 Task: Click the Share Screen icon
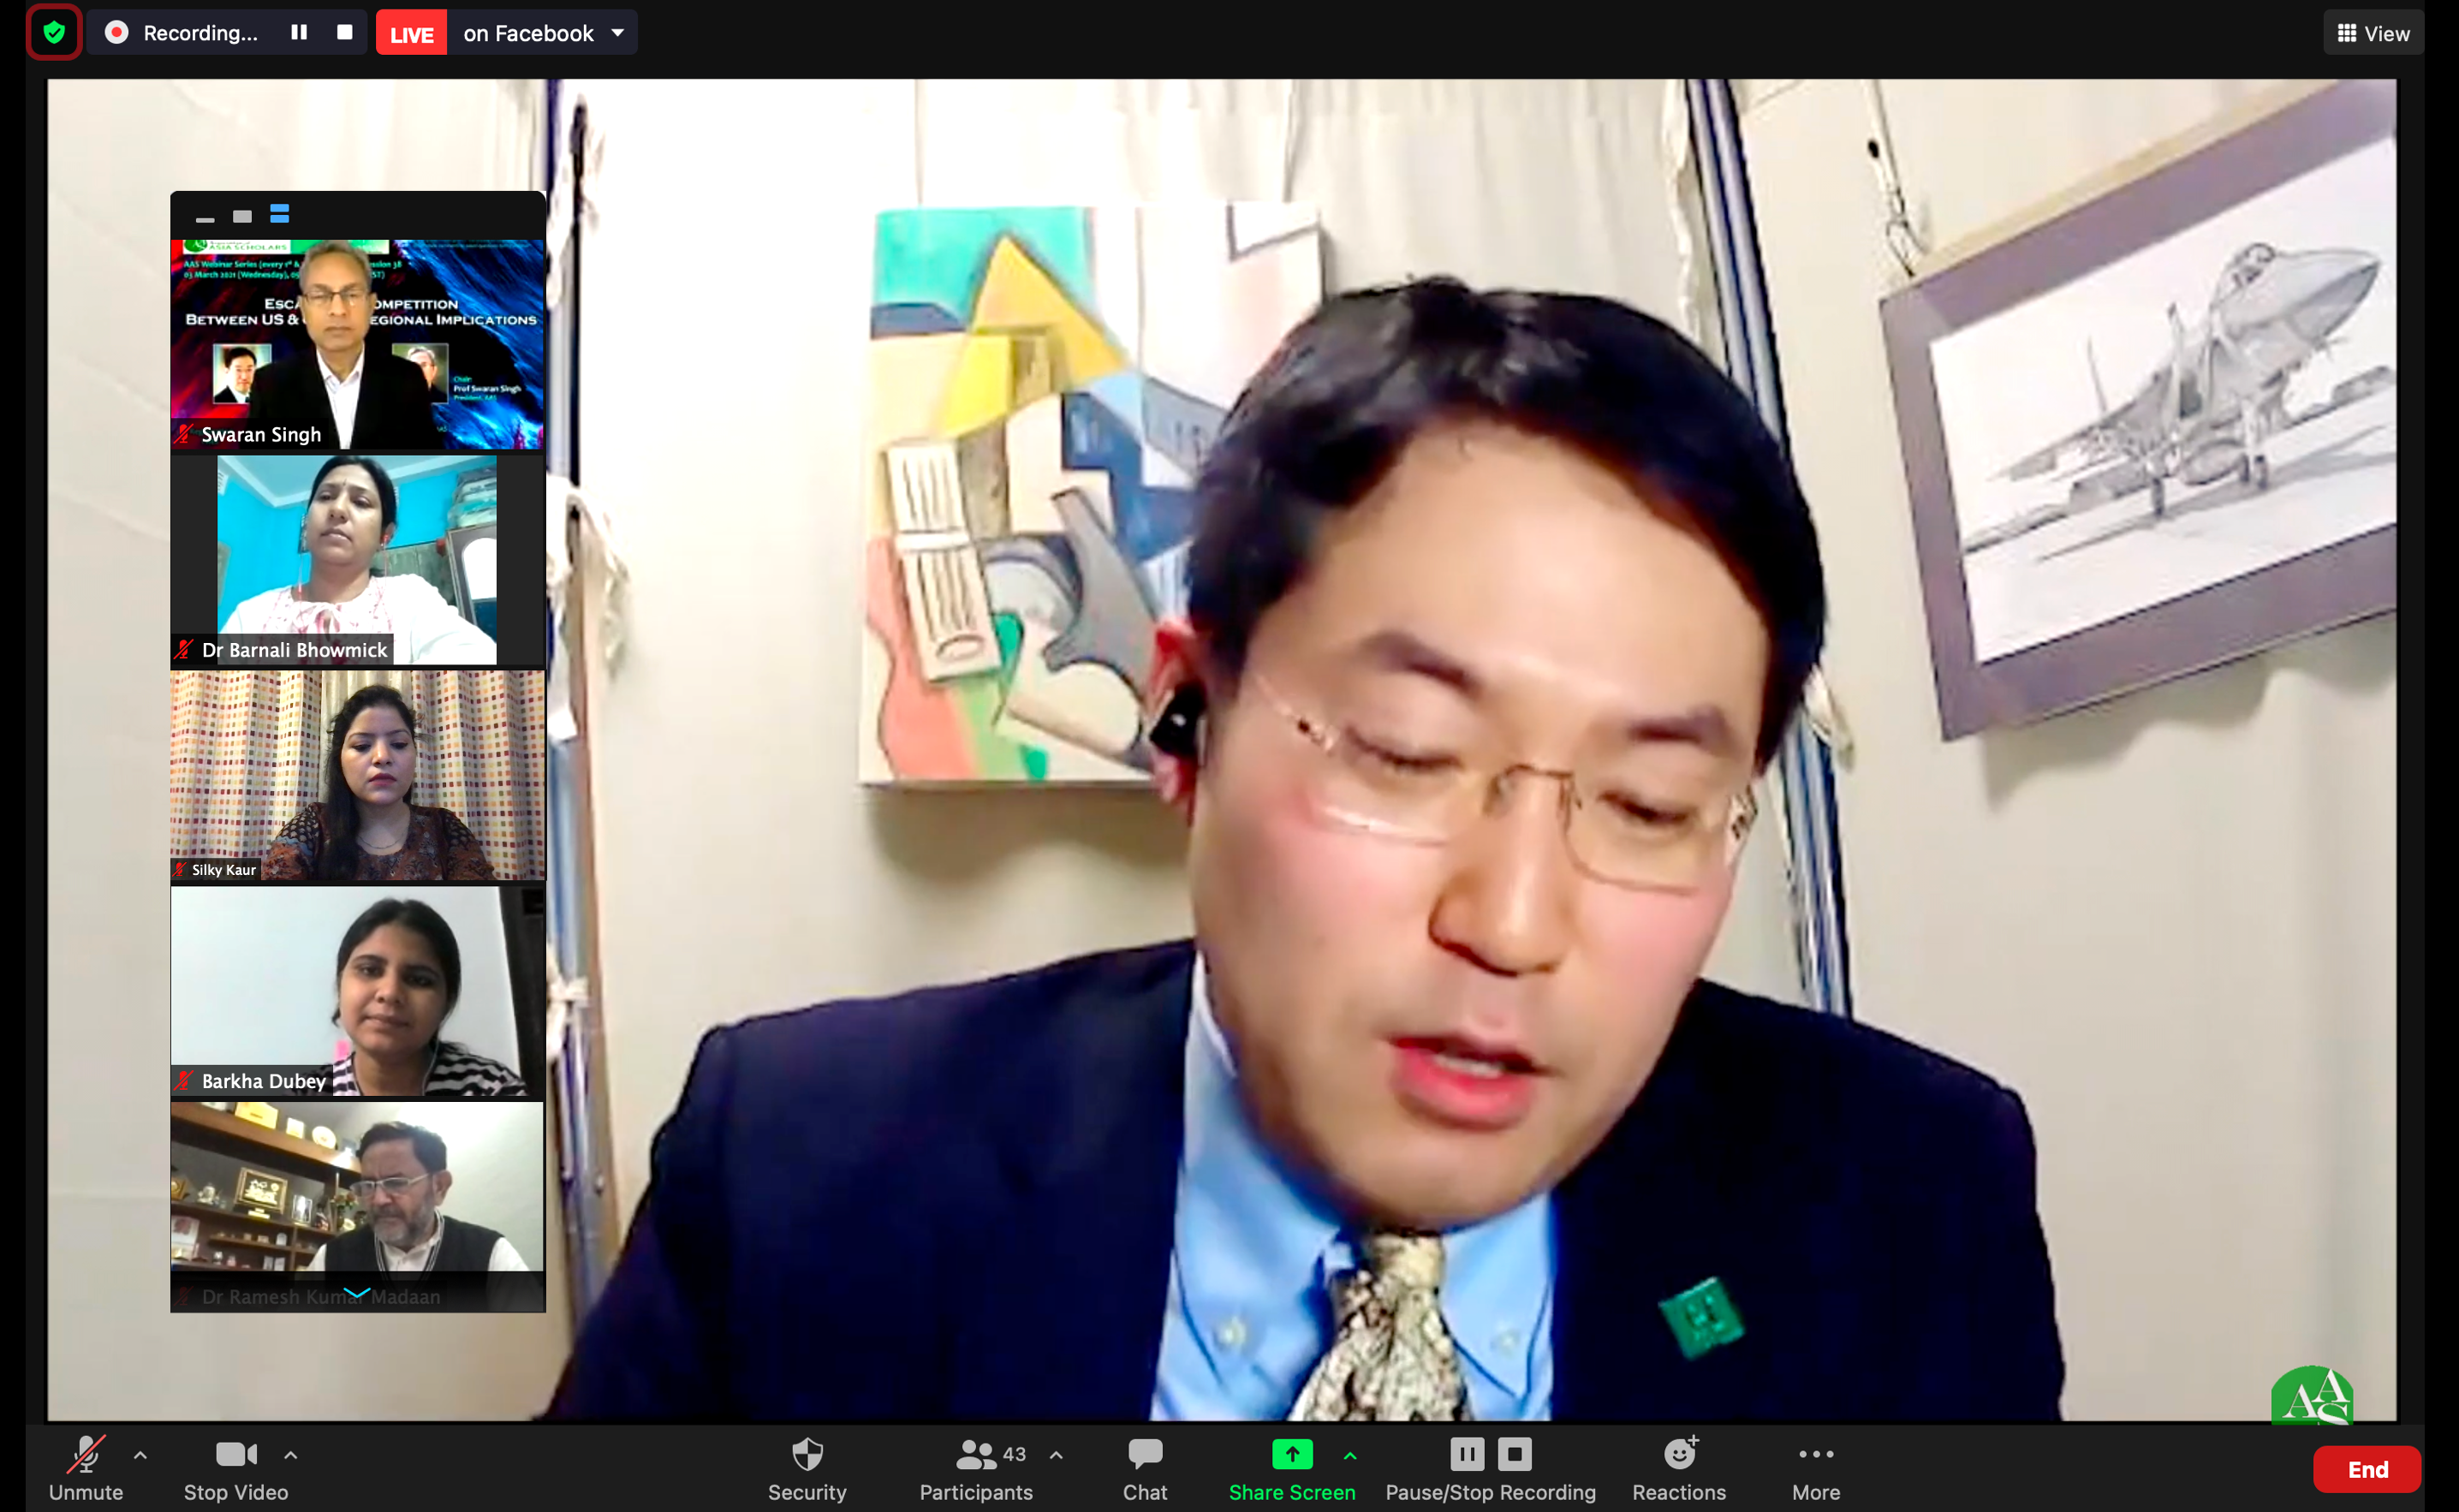point(1291,1454)
